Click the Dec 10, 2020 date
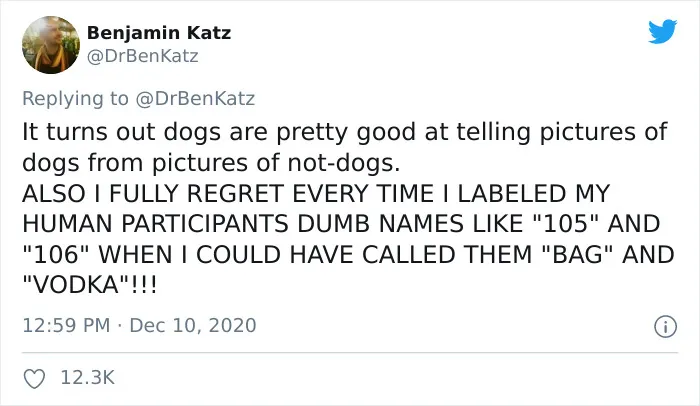This screenshot has height=406, width=700. tap(193, 325)
